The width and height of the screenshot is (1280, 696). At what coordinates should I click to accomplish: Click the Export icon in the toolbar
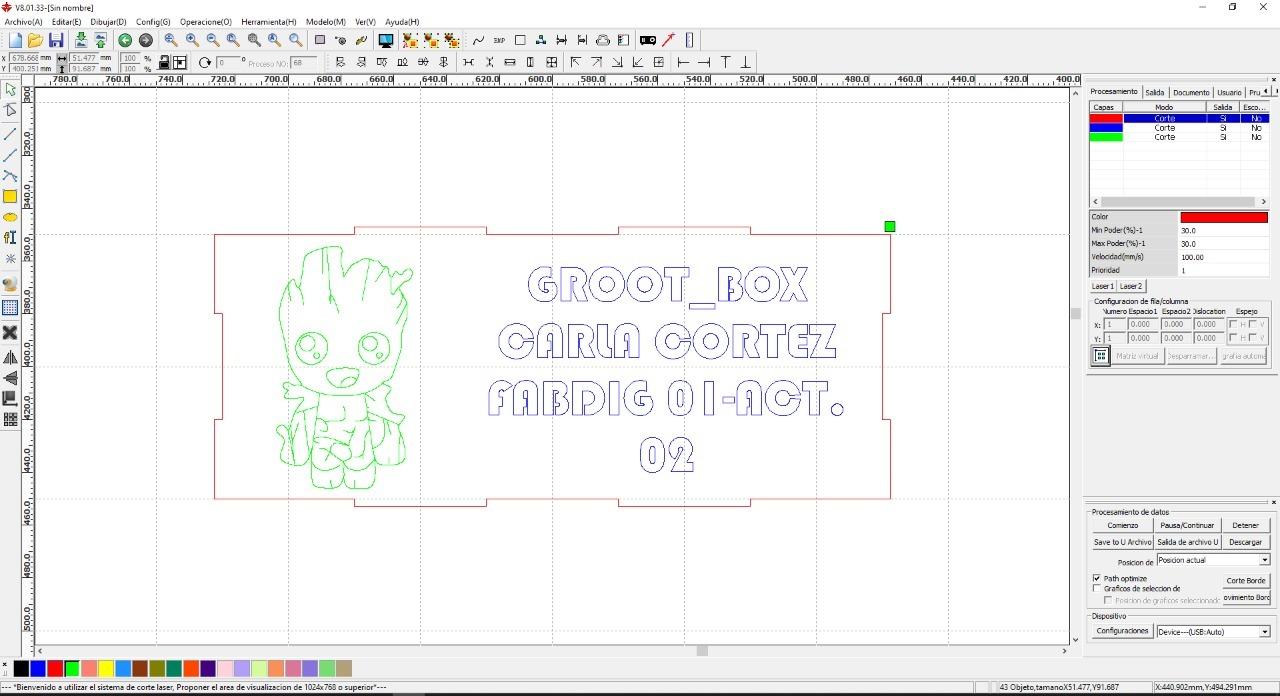point(100,40)
